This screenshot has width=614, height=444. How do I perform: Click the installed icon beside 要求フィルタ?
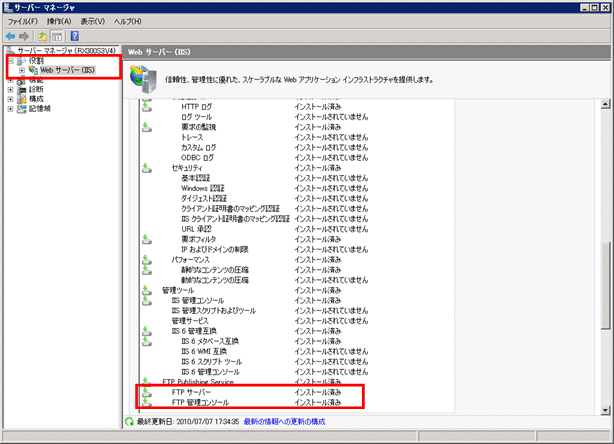(147, 239)
